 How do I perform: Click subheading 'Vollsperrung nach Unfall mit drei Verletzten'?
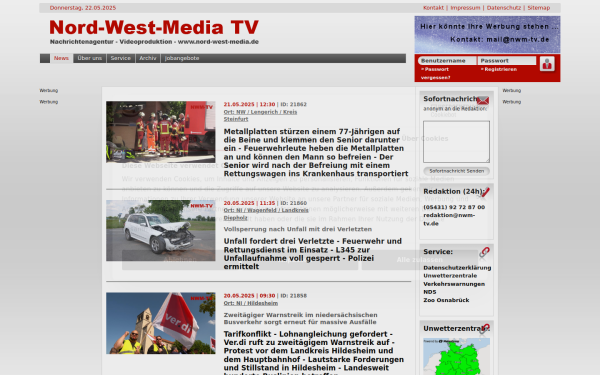point(298,229)
